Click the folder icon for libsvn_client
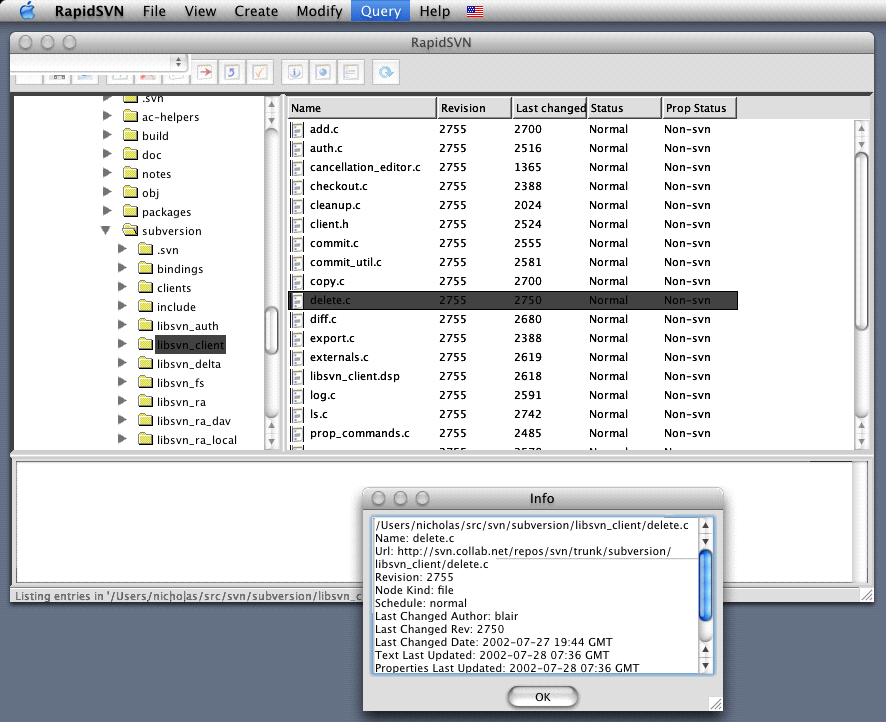The width and height of the screenshot is (886, 722). 146,344
